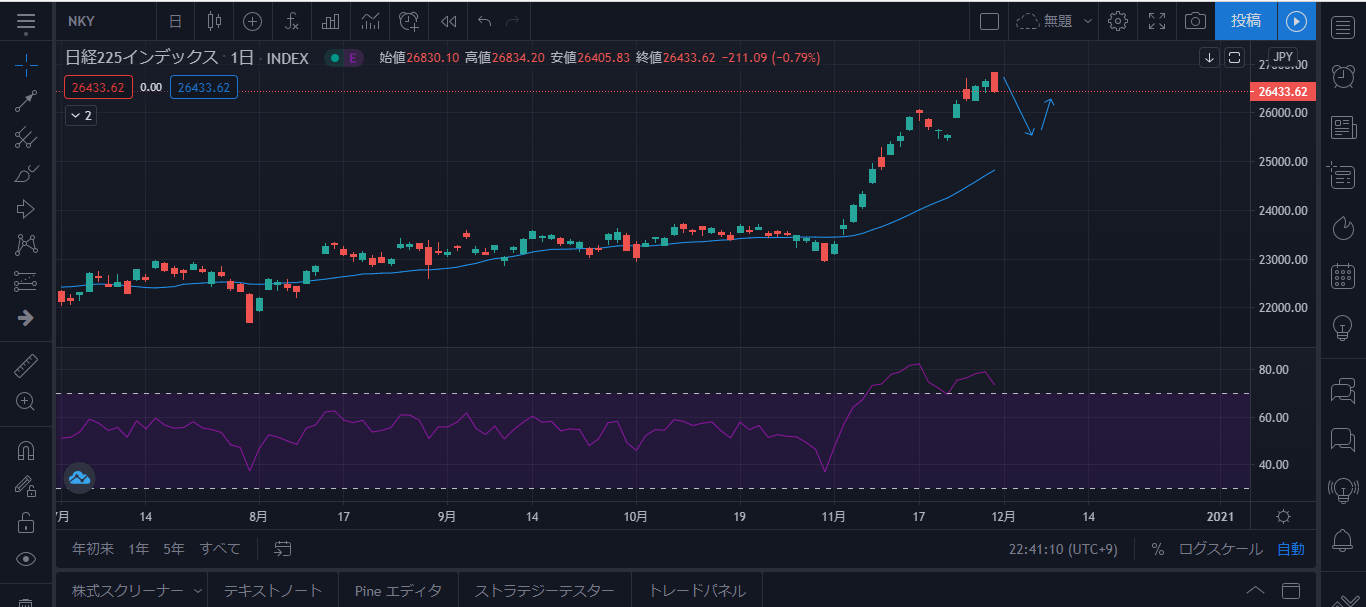Click the NKY symbol search field
1366x607 pixels.
(x=100, y=21)
